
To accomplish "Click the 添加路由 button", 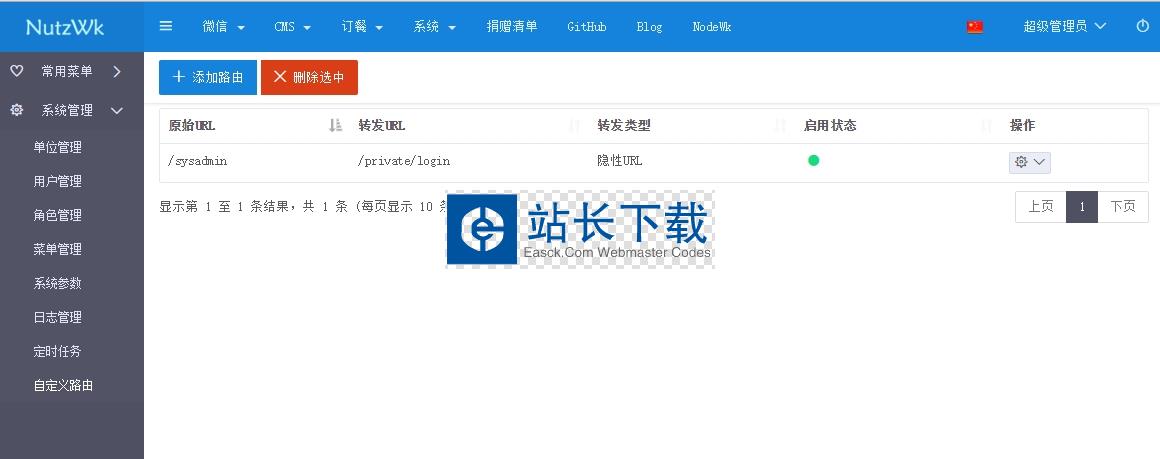I will [208, 77].
